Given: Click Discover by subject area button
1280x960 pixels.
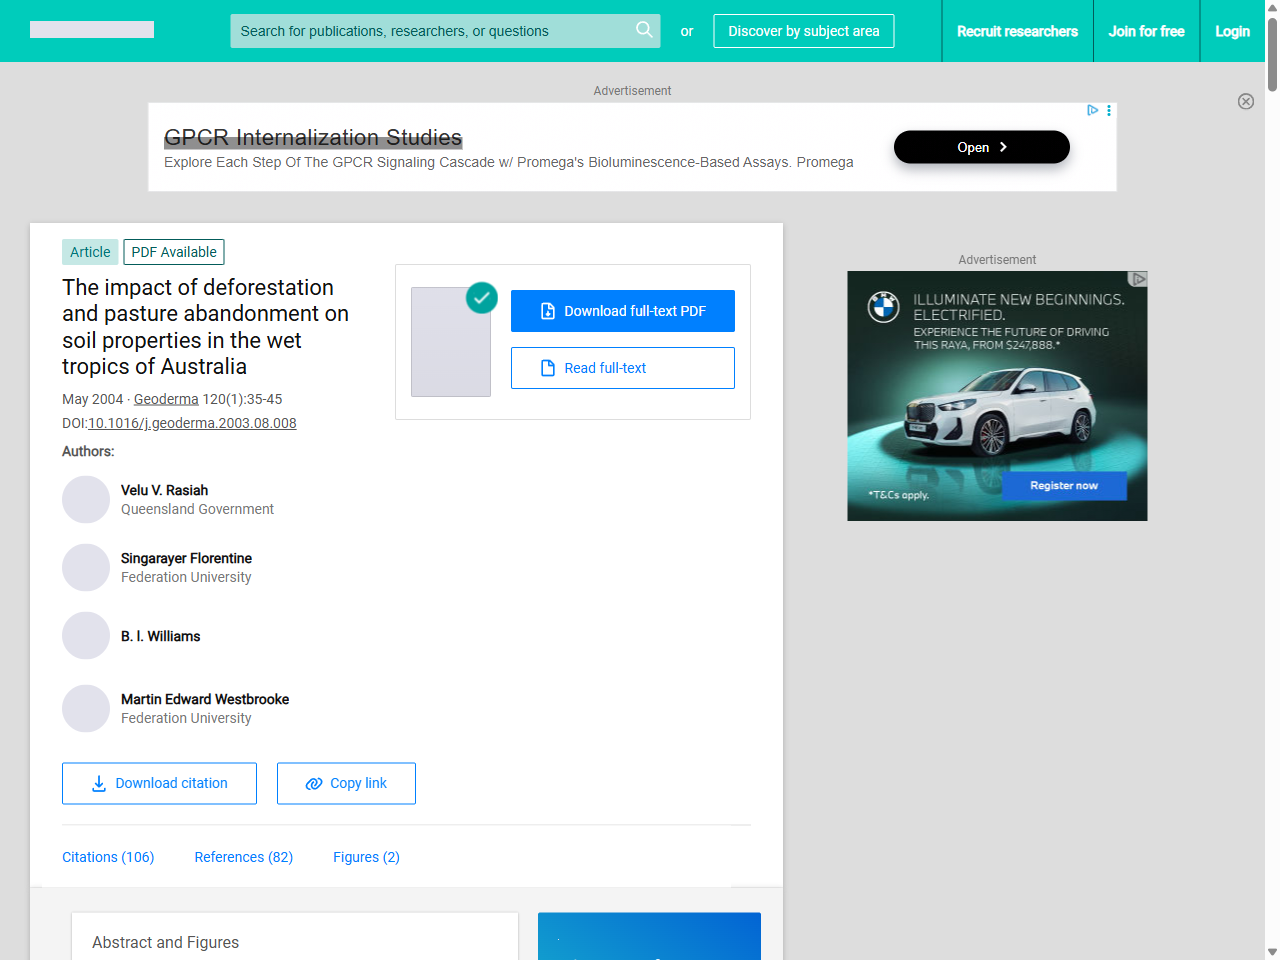Looking at the screenshot, I should [x=803, y=31].
